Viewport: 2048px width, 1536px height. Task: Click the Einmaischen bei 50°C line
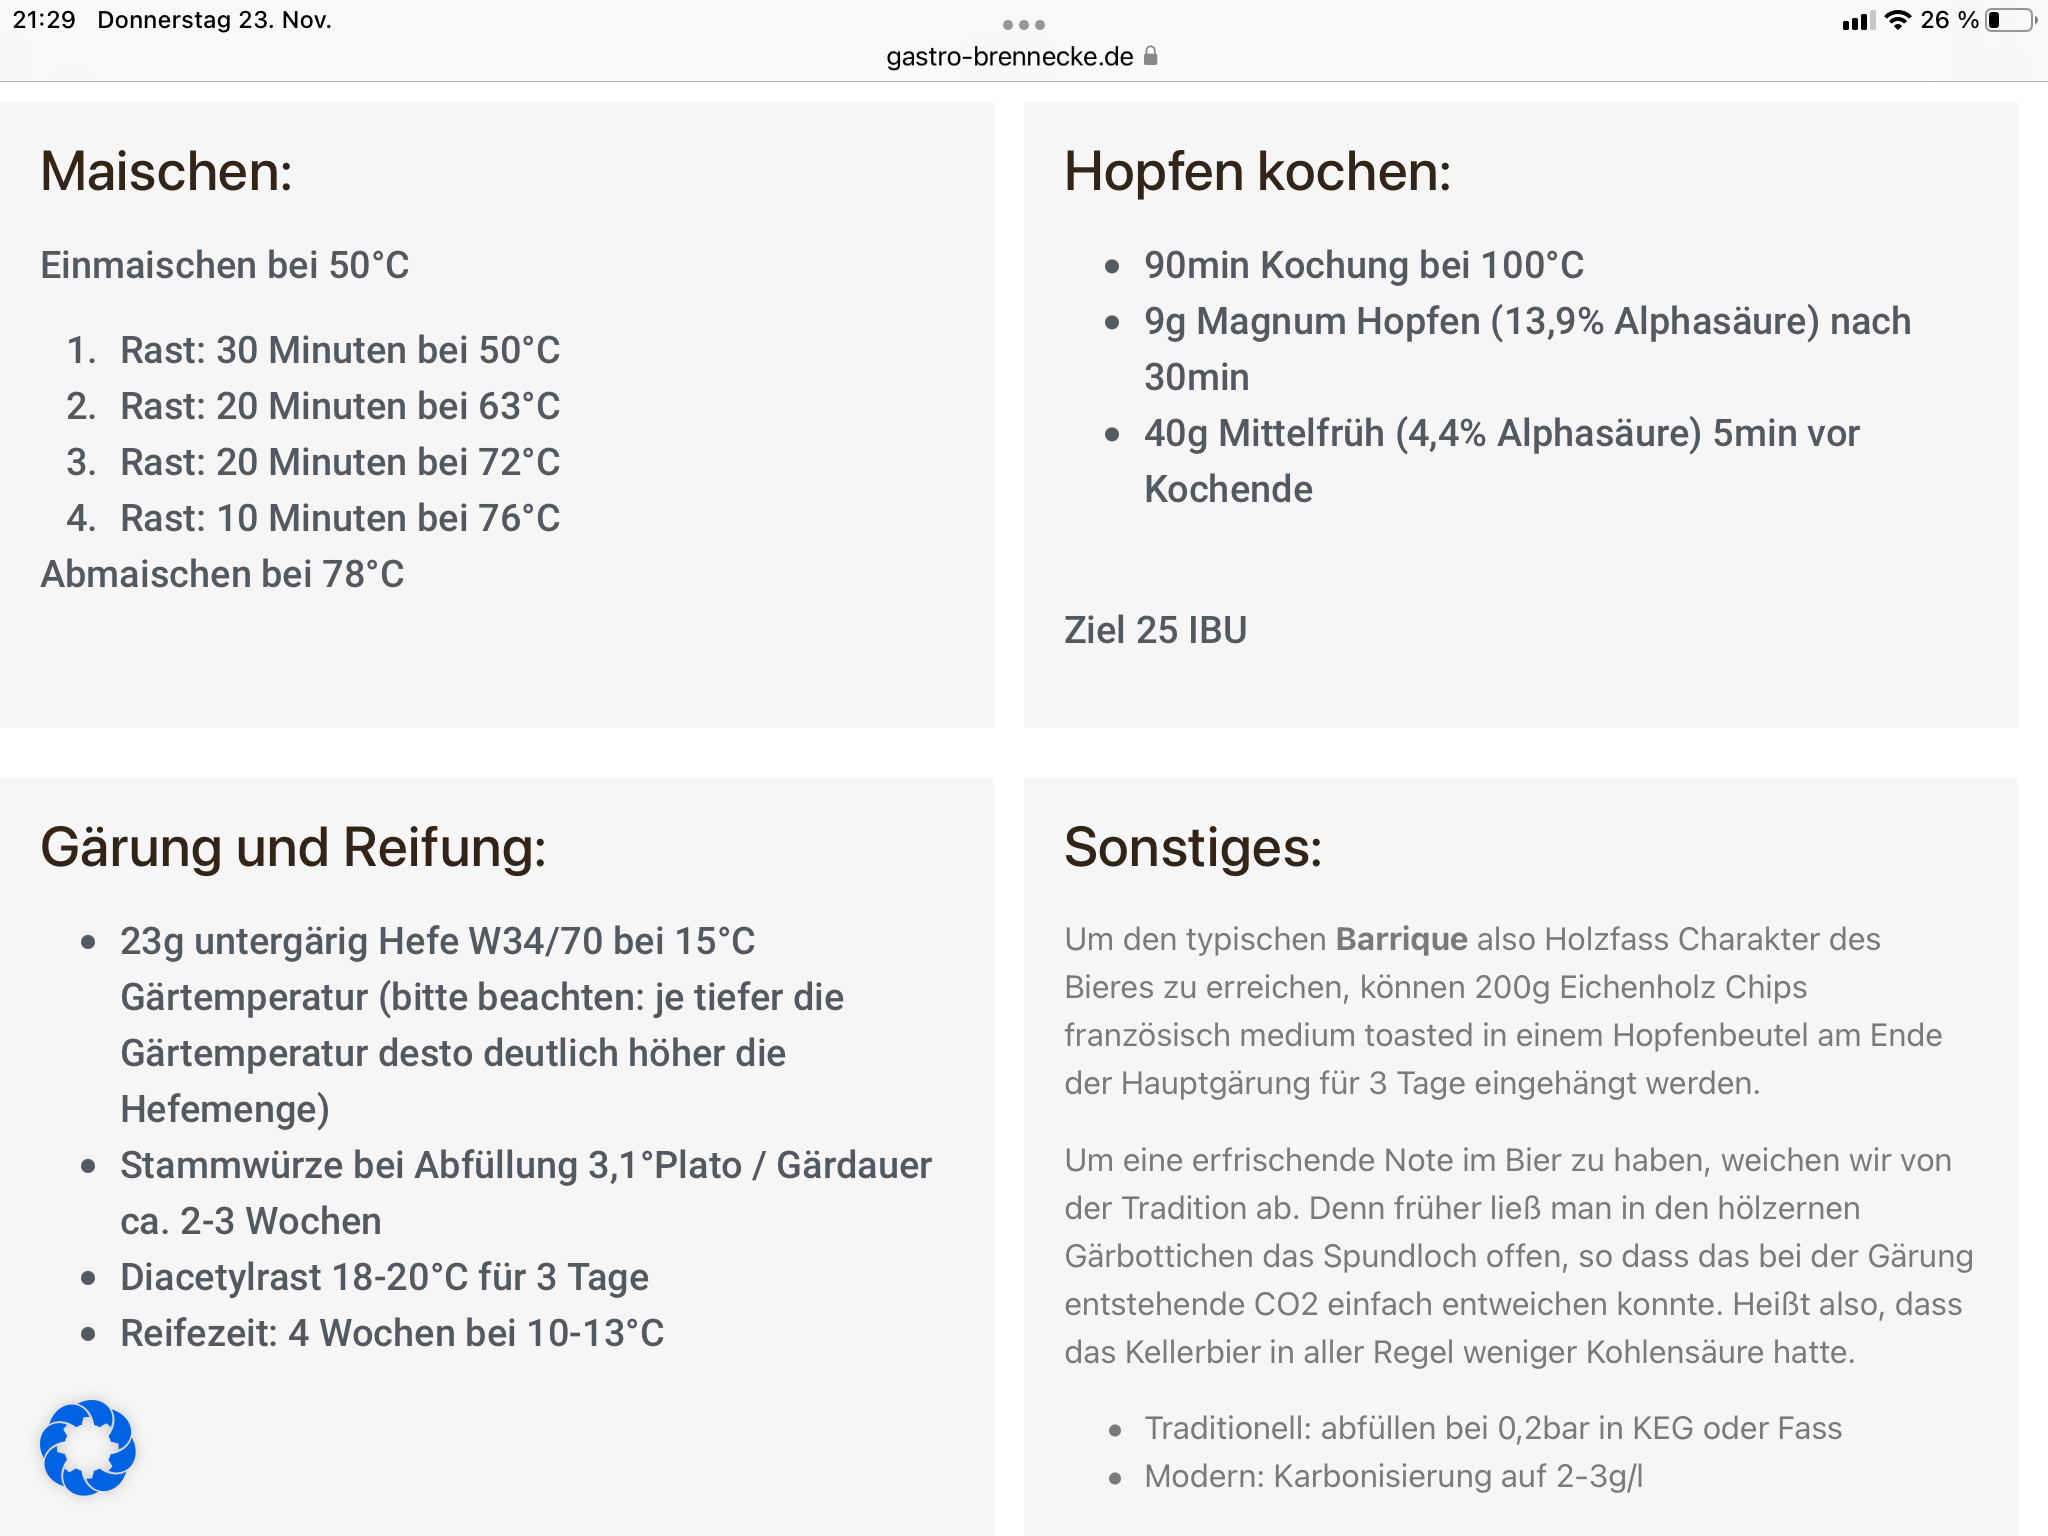coord(225,265)
